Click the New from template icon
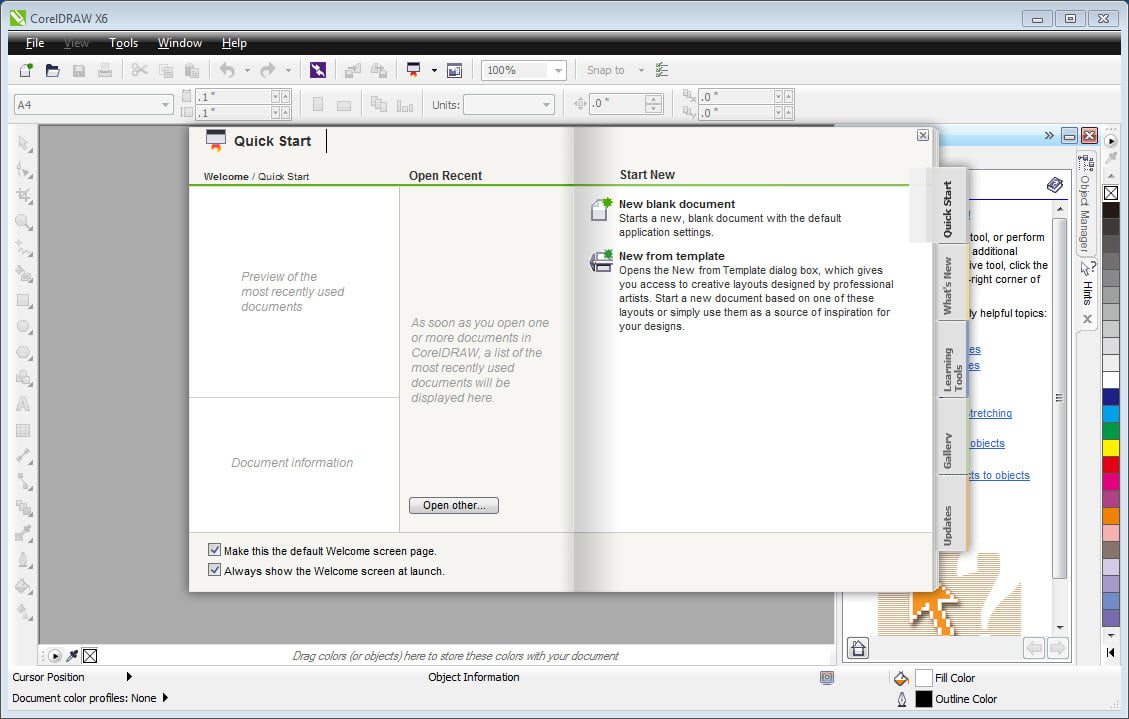 pos(601,261)
